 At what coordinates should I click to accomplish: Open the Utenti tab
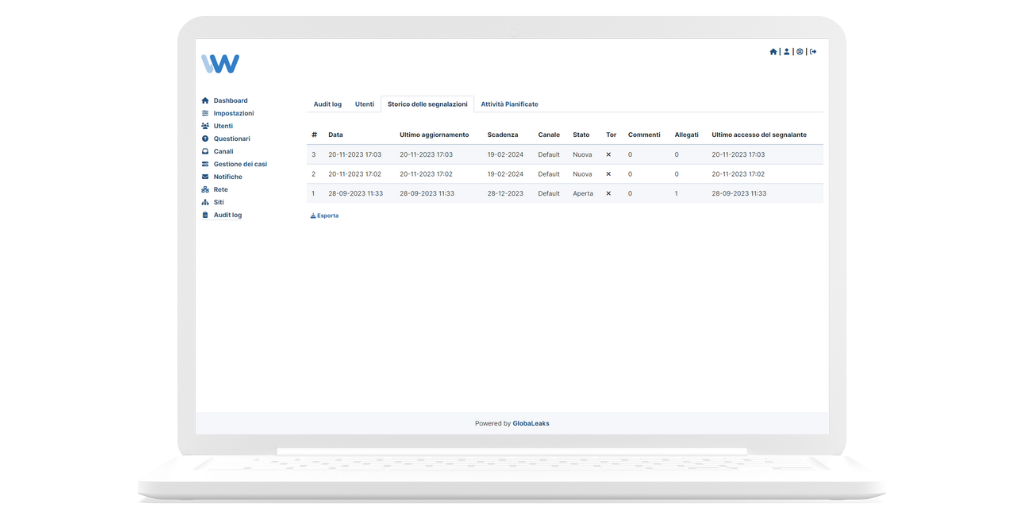[364, 104]
